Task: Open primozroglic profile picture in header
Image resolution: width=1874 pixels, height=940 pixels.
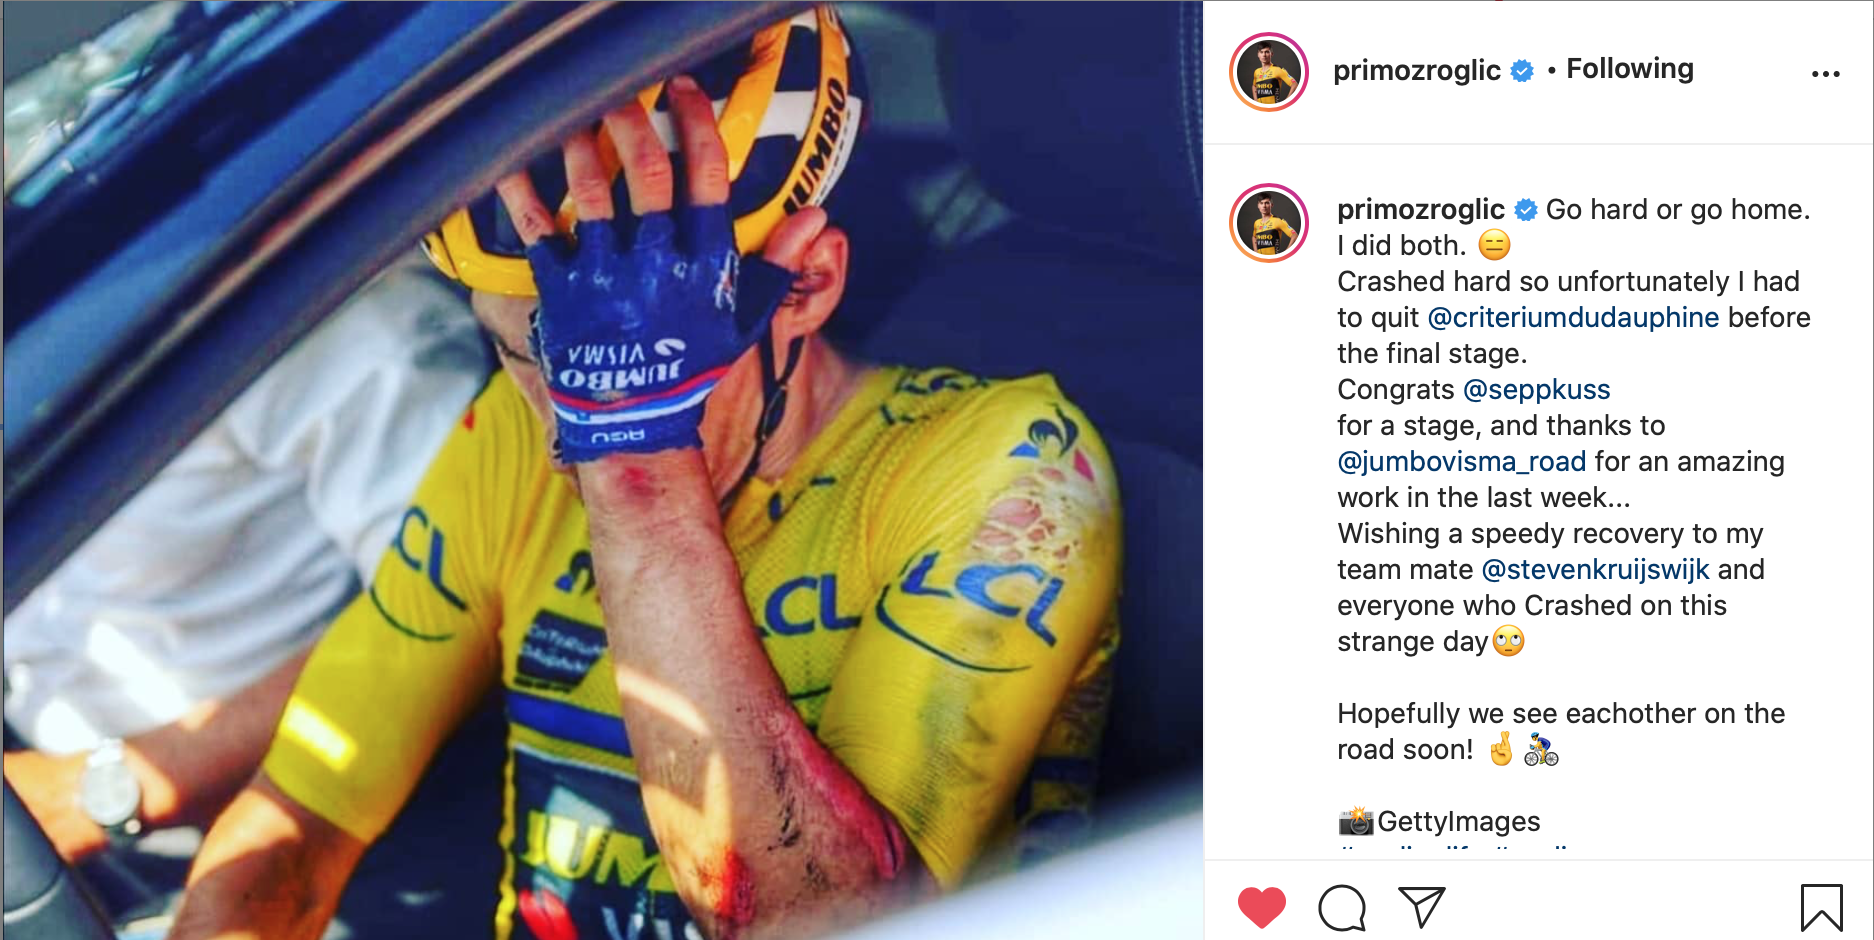Action: [1268, 72]
